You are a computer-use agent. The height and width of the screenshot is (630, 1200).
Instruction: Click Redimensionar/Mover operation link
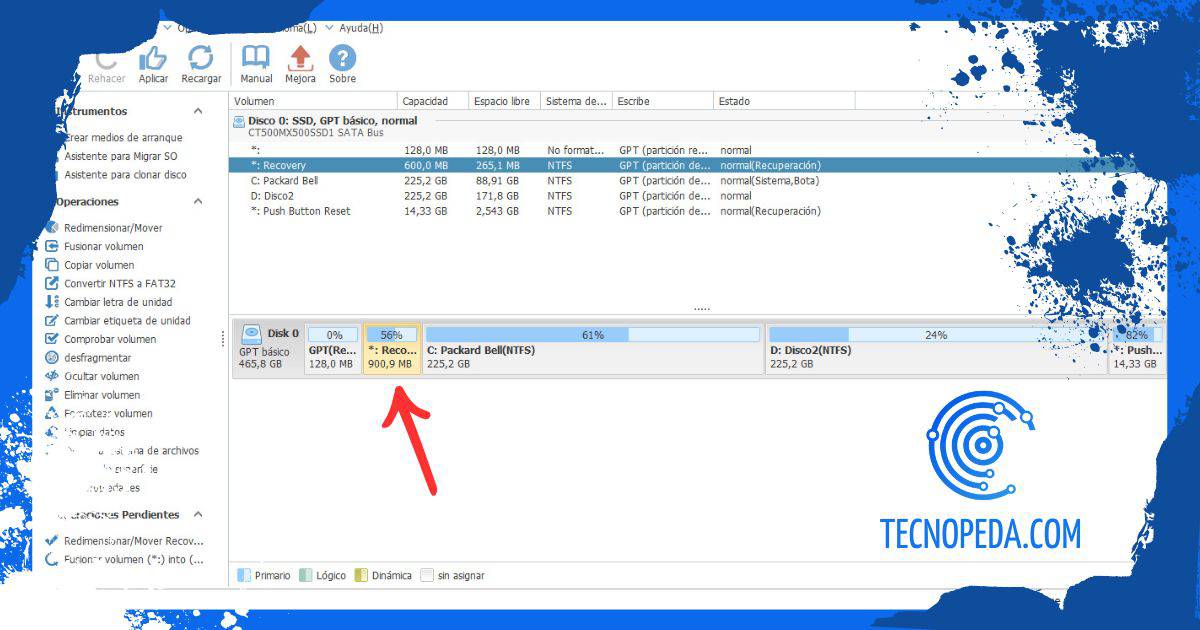[113, 228]
